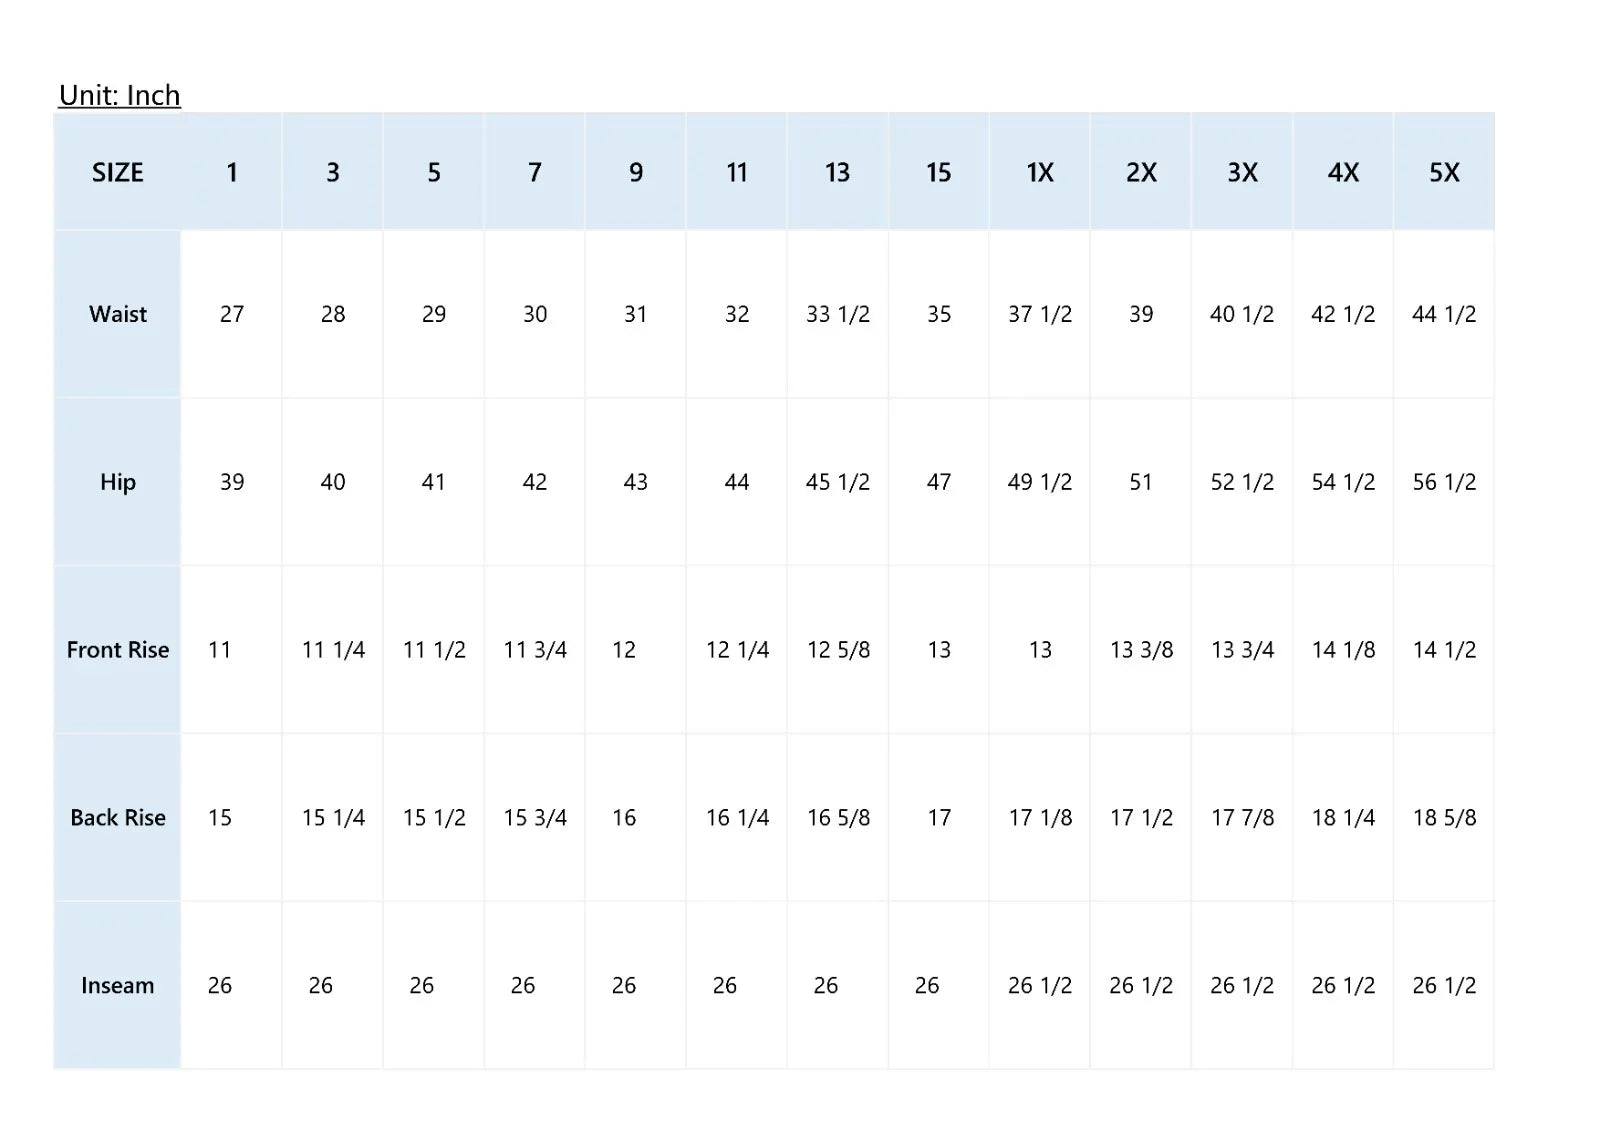Select front rise 14 1/8 for size 4X

click(x=1343, y=650)
